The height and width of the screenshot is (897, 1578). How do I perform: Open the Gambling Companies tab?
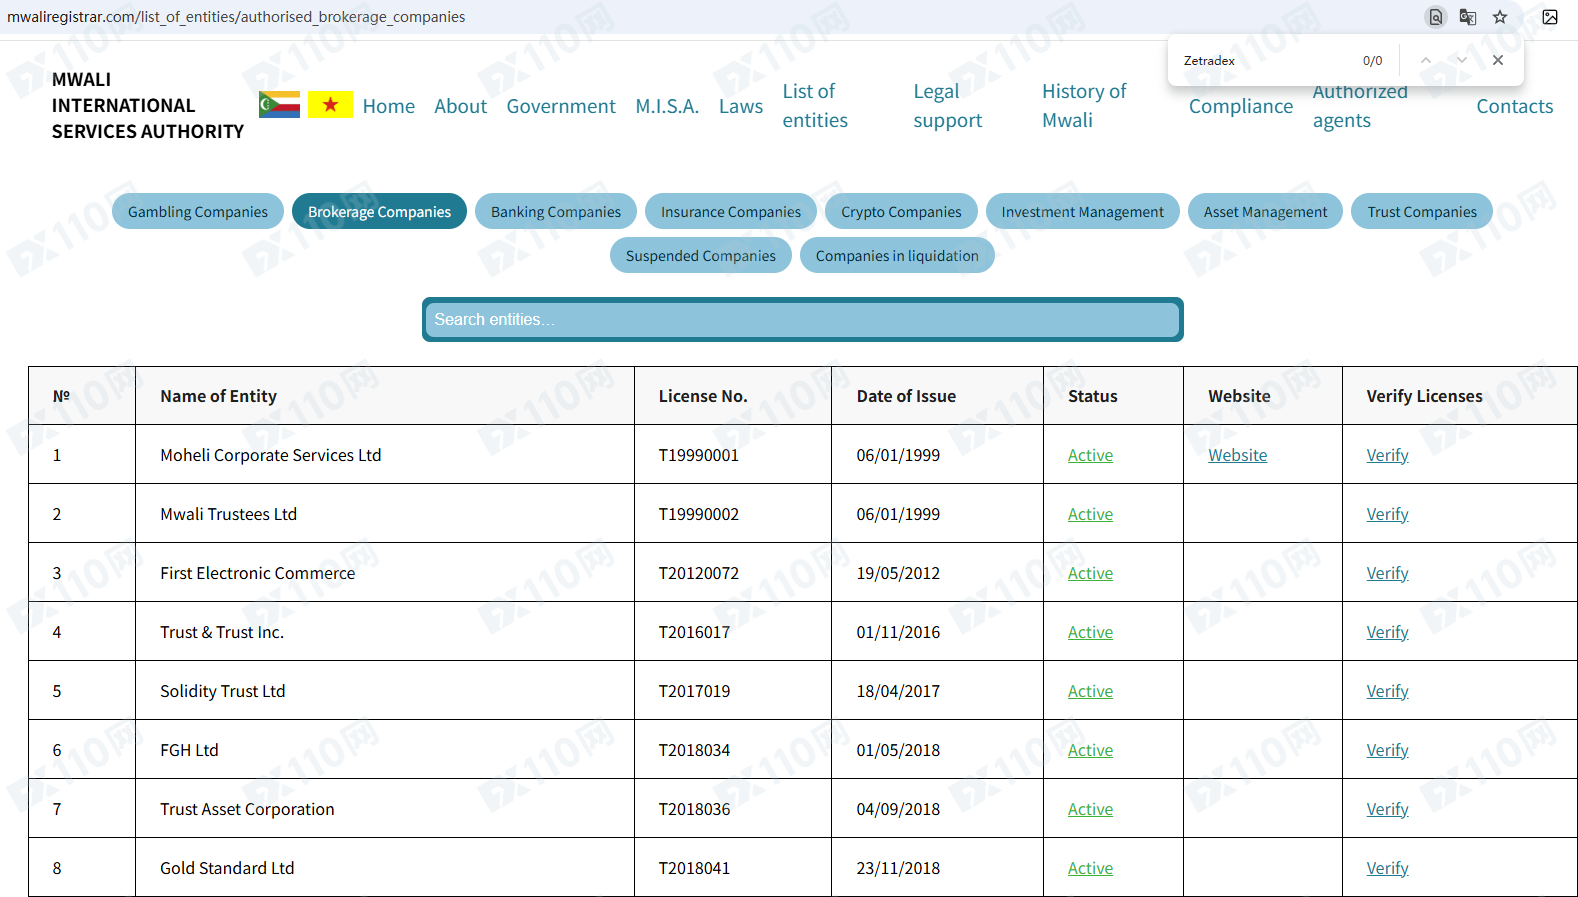coord(198,211)
